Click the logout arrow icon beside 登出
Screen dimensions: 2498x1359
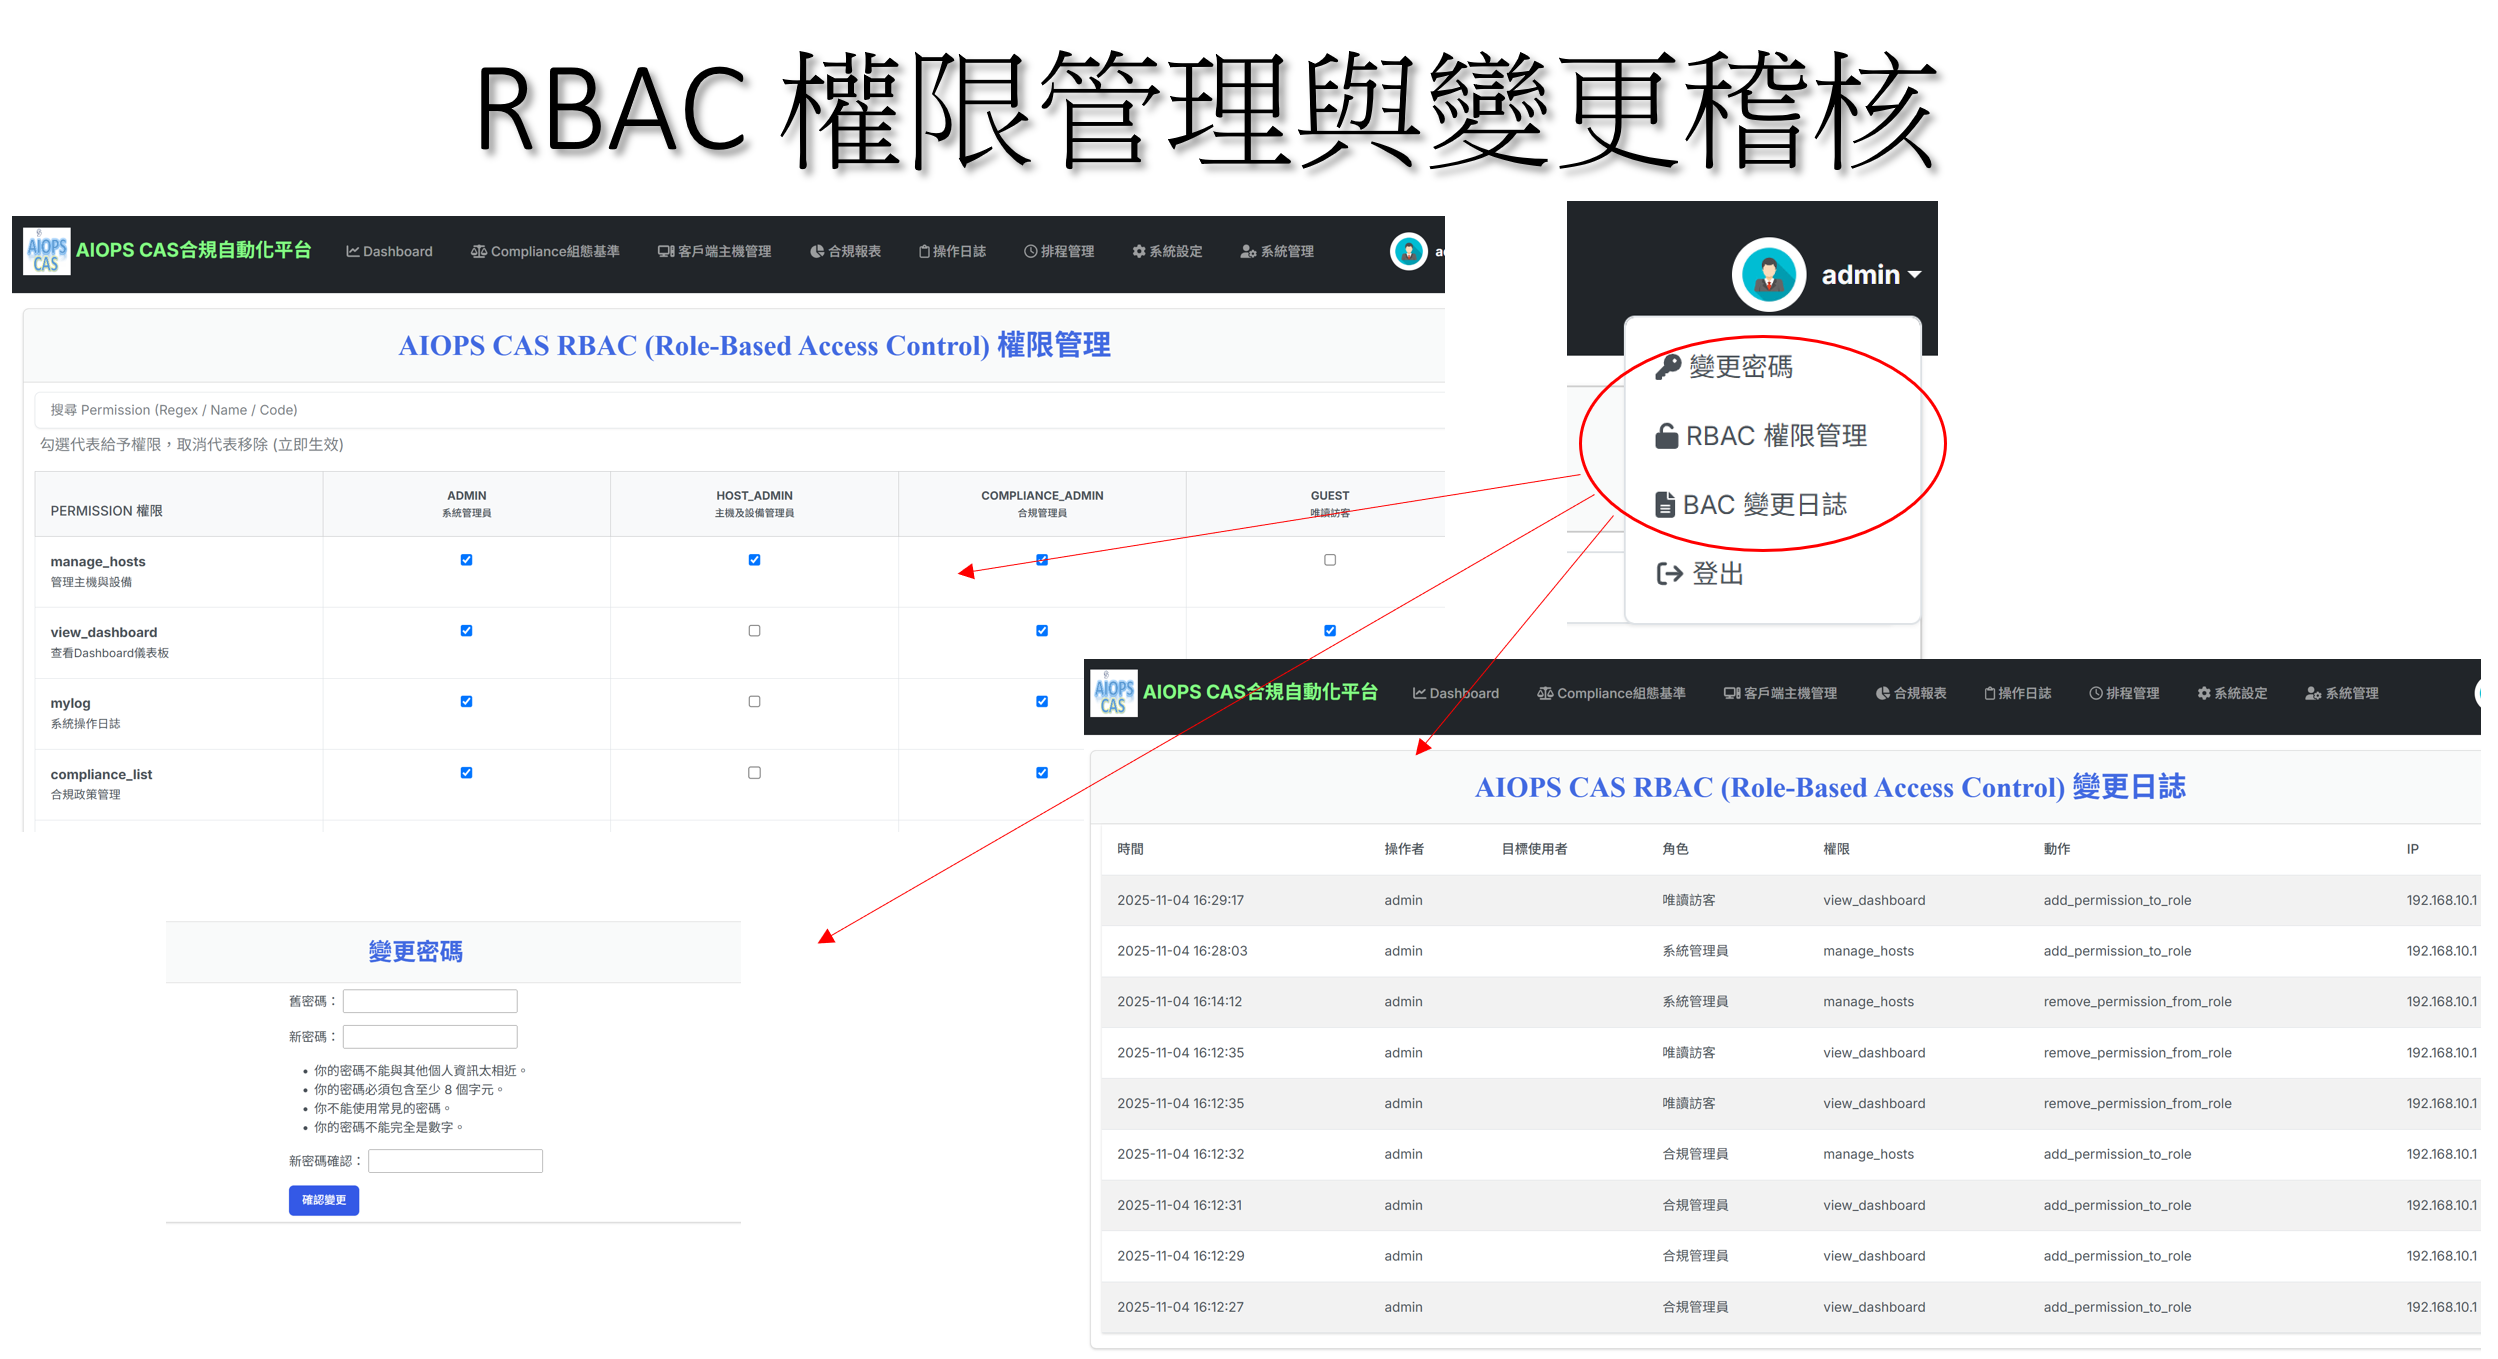[1669, 574]
